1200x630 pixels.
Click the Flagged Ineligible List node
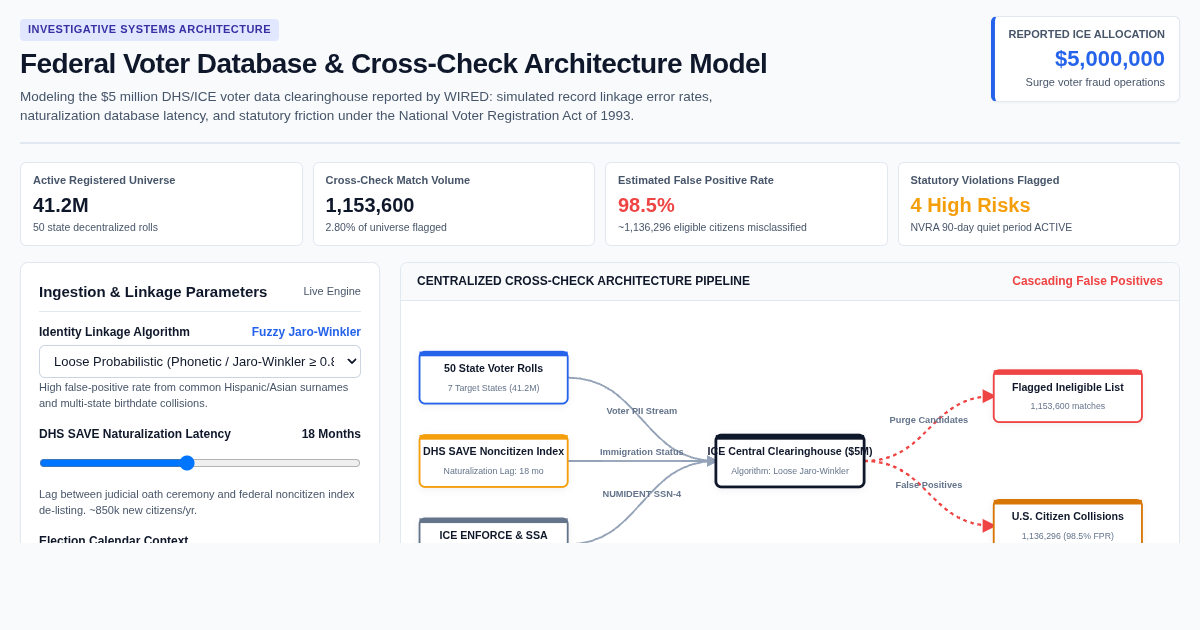[1068, 396]
